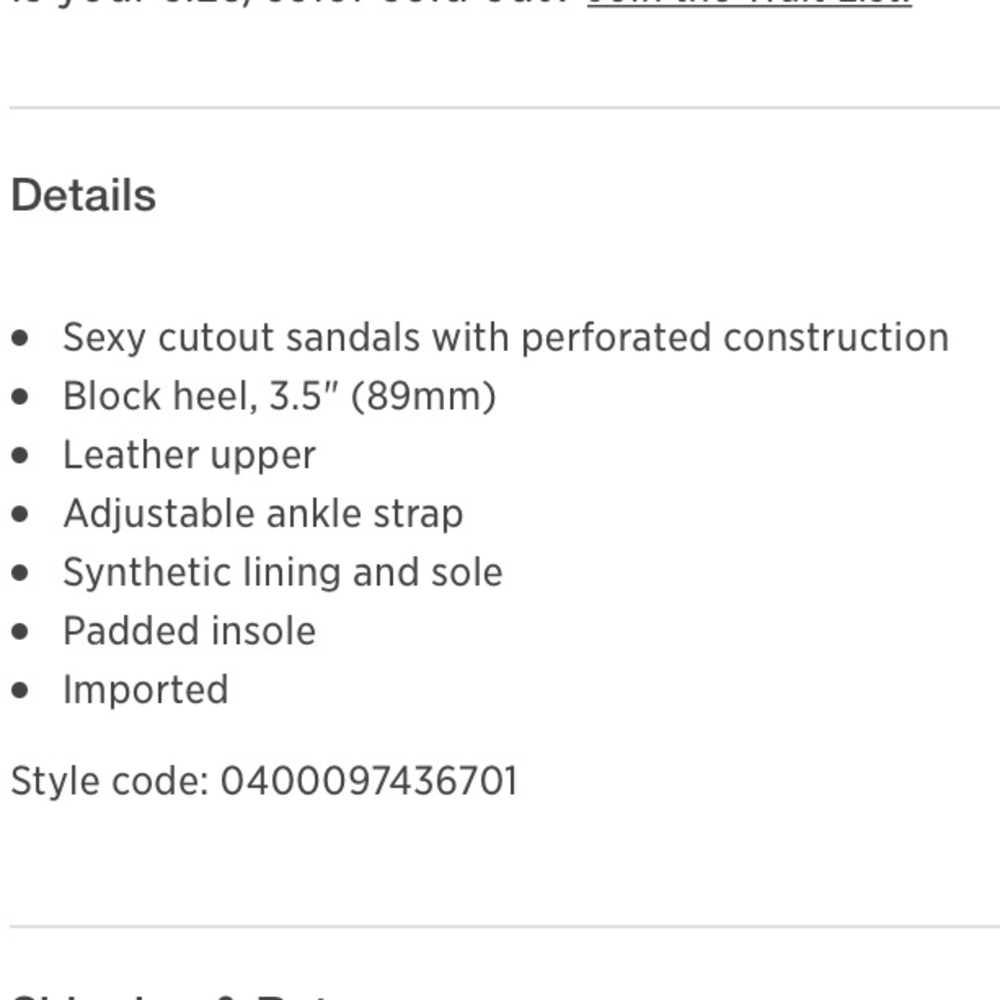Click the bullet next to Padded insole
Screen dimensions: 1000x1000
(21, 632)
